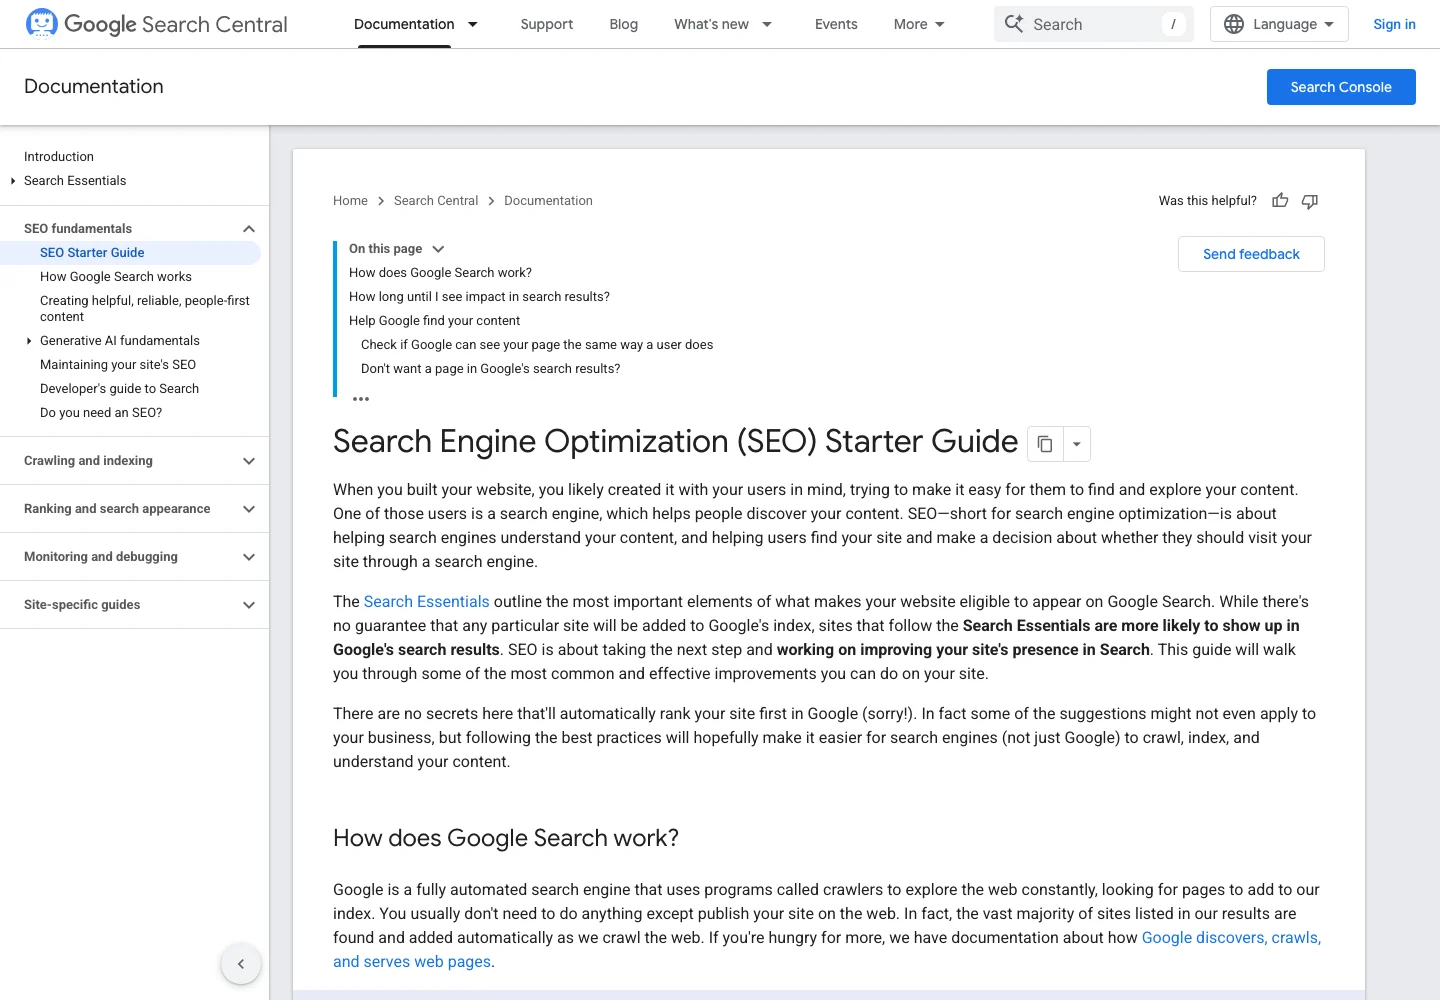Open the Language selector dropdown
The image size is (1440, 1000).
pyautogui.click(x=1279, y=24)
